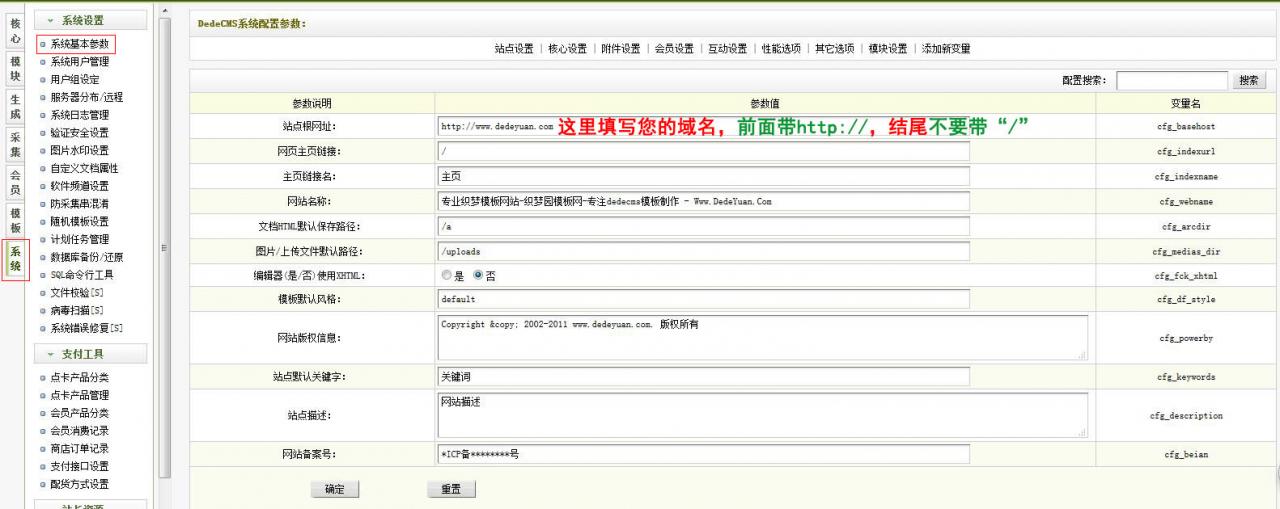The height and width of the screenshot is (509, 1280).
Task: Click the 搜索 button
Action: (1249, 81)
